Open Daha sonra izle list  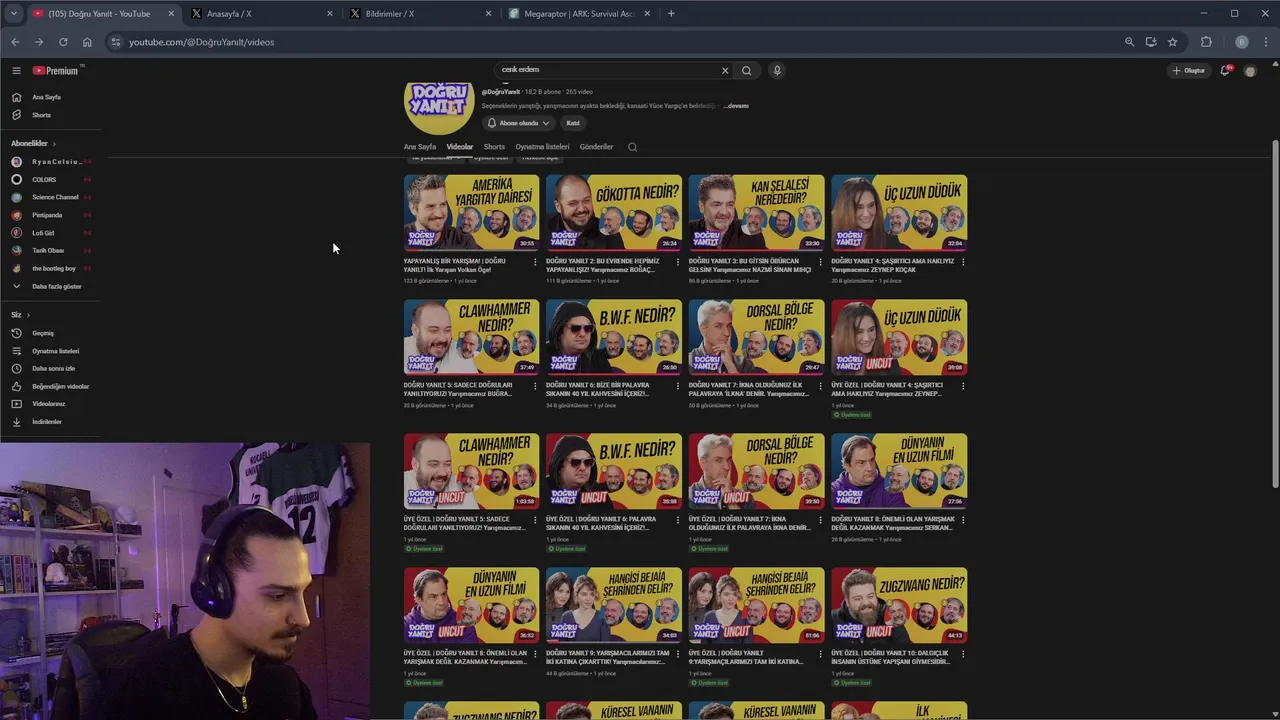coord(53,368)
